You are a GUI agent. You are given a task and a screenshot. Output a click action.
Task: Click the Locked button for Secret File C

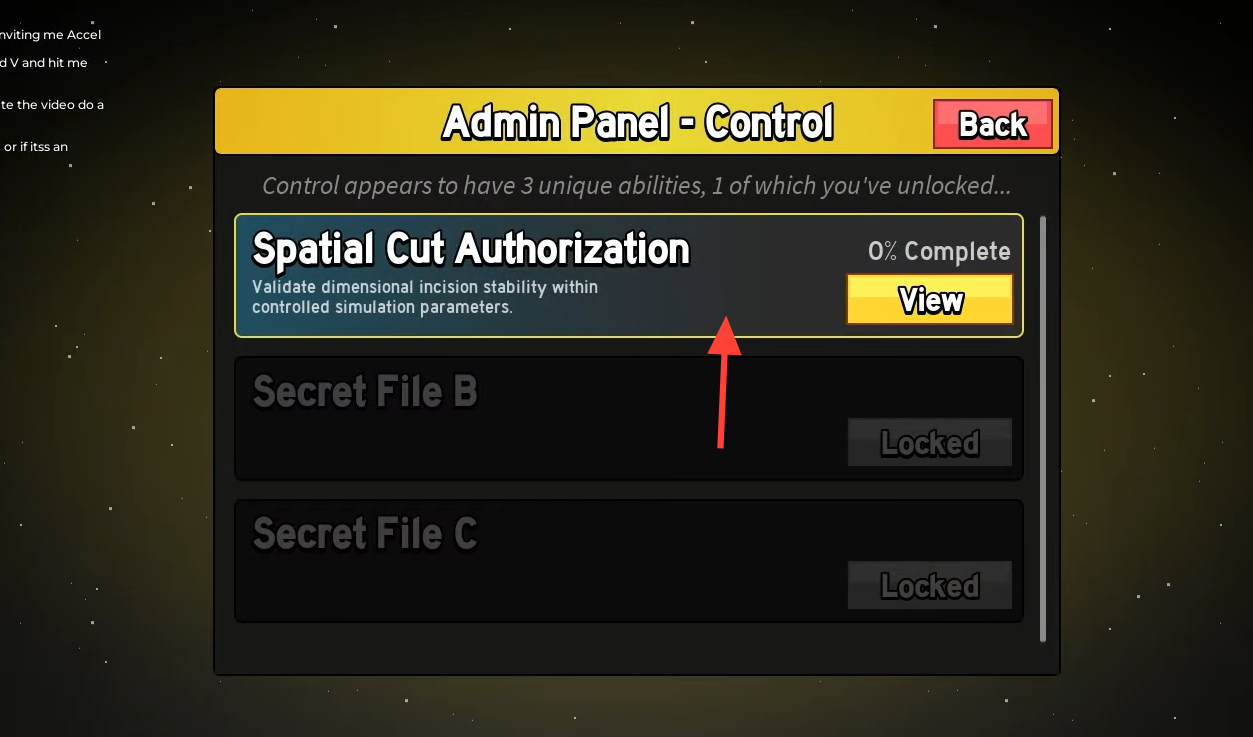coord(930,585)
